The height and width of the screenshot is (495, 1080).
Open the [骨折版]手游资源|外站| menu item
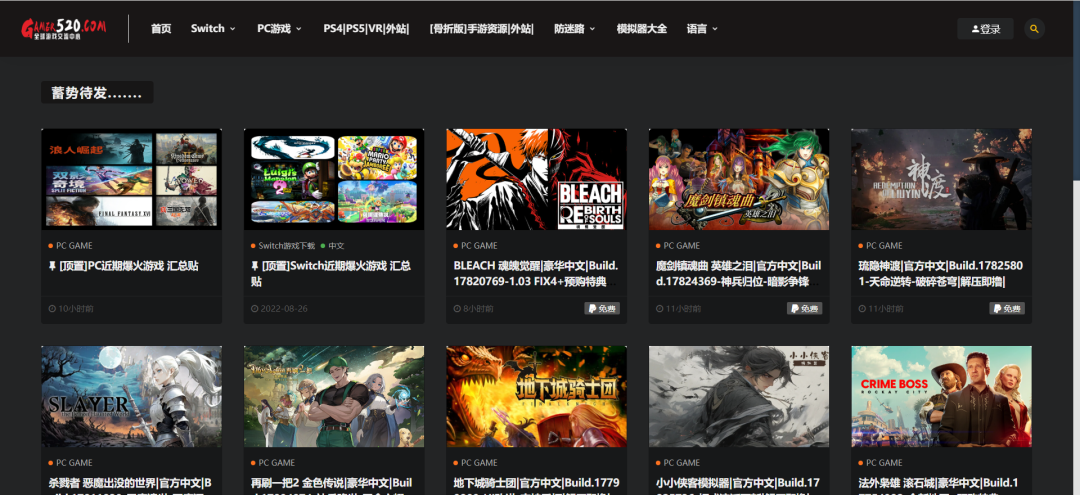click(x=481, y=29)
